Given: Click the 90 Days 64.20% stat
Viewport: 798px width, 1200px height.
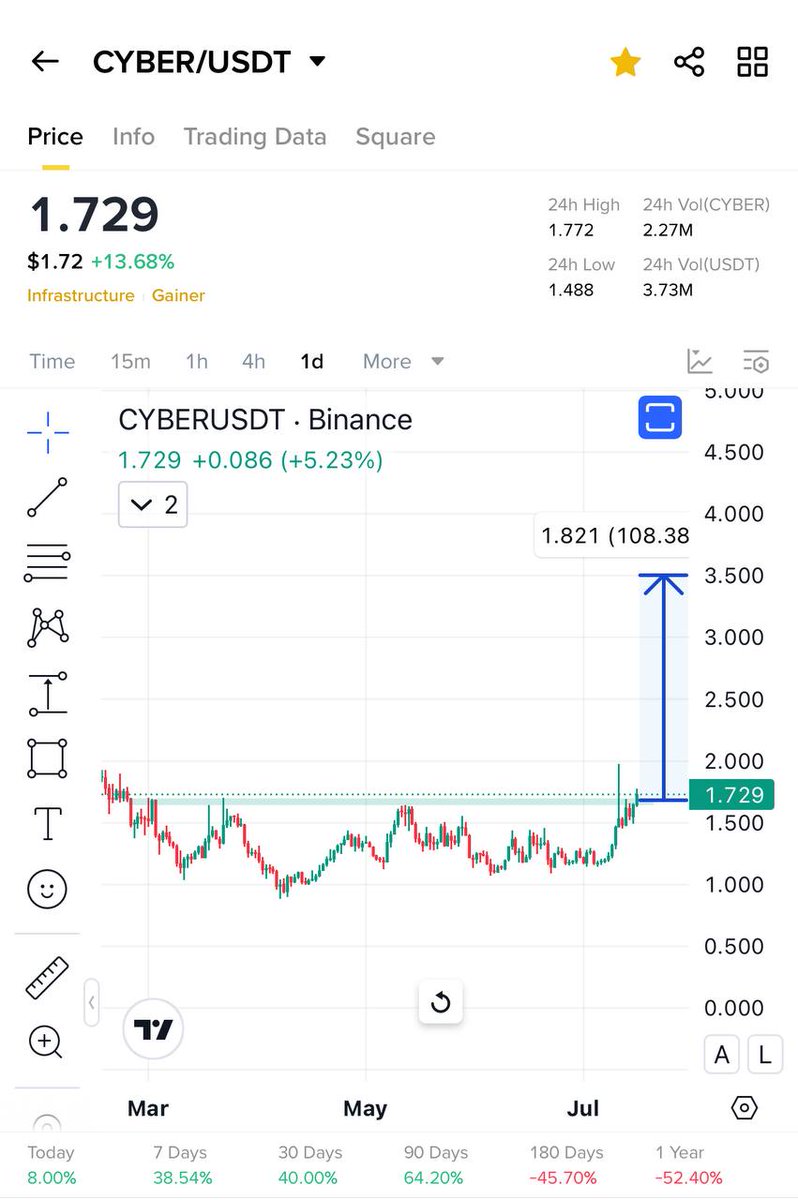Looking at the screenshot, I should coord(436,1165).
